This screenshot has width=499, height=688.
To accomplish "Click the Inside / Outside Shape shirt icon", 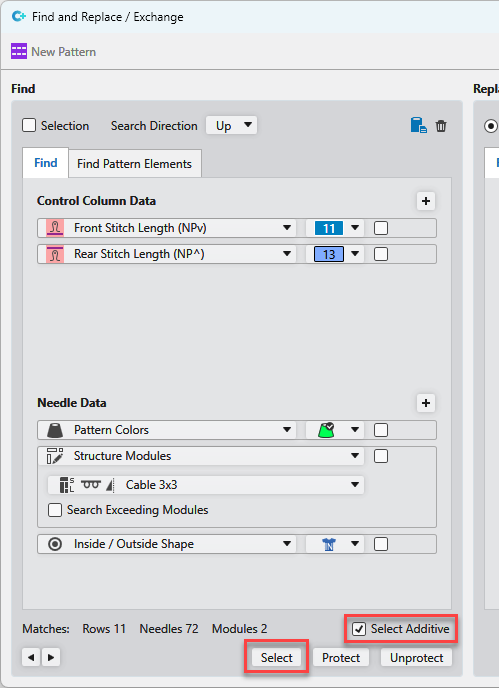I will pos(329,544).
